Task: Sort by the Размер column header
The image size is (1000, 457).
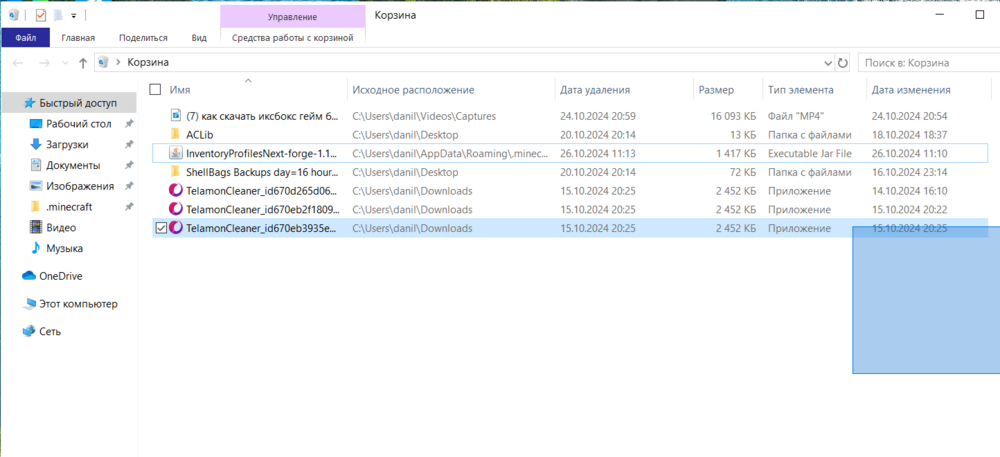Action: point(716,90)
